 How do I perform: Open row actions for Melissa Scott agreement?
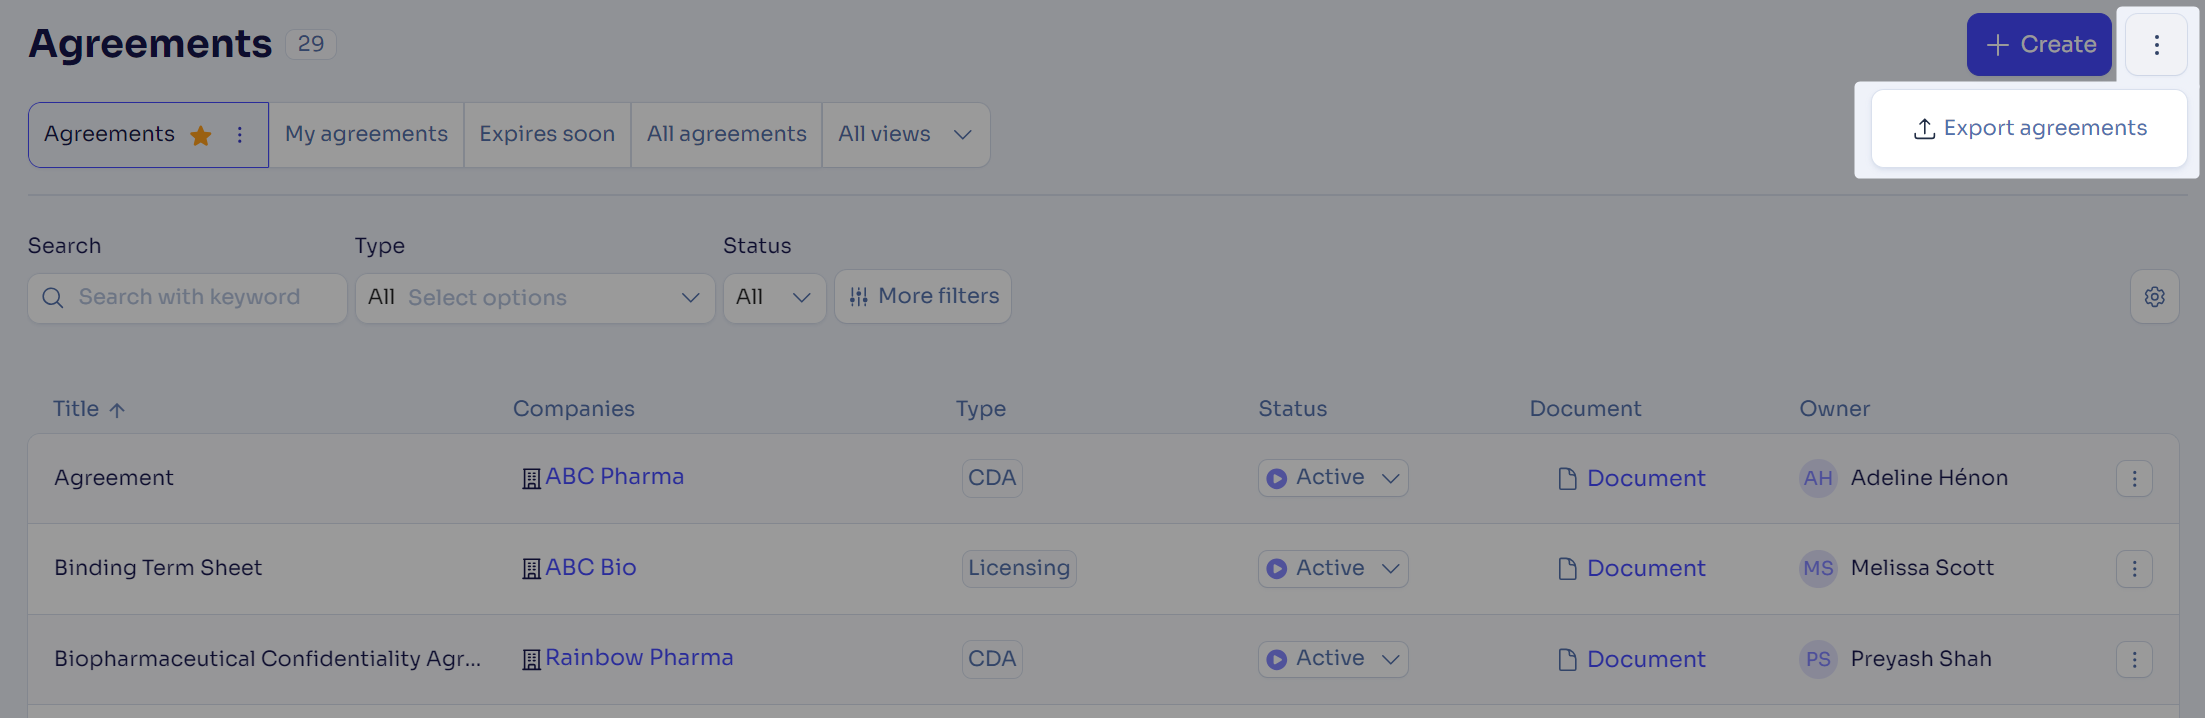tap(2134, 569)
